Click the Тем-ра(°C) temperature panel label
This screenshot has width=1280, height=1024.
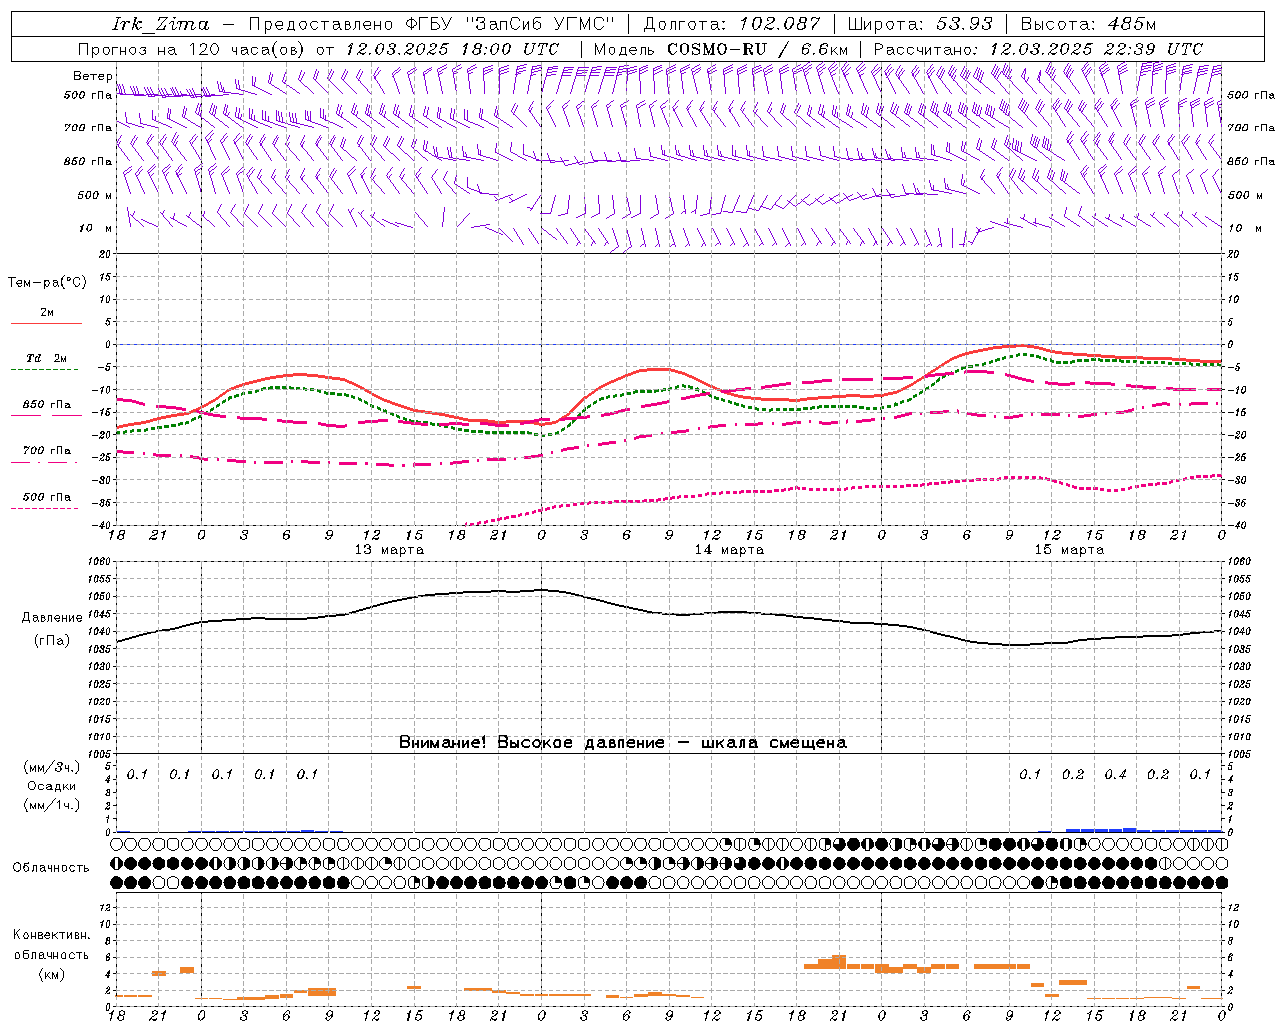(x=47, y=283)
